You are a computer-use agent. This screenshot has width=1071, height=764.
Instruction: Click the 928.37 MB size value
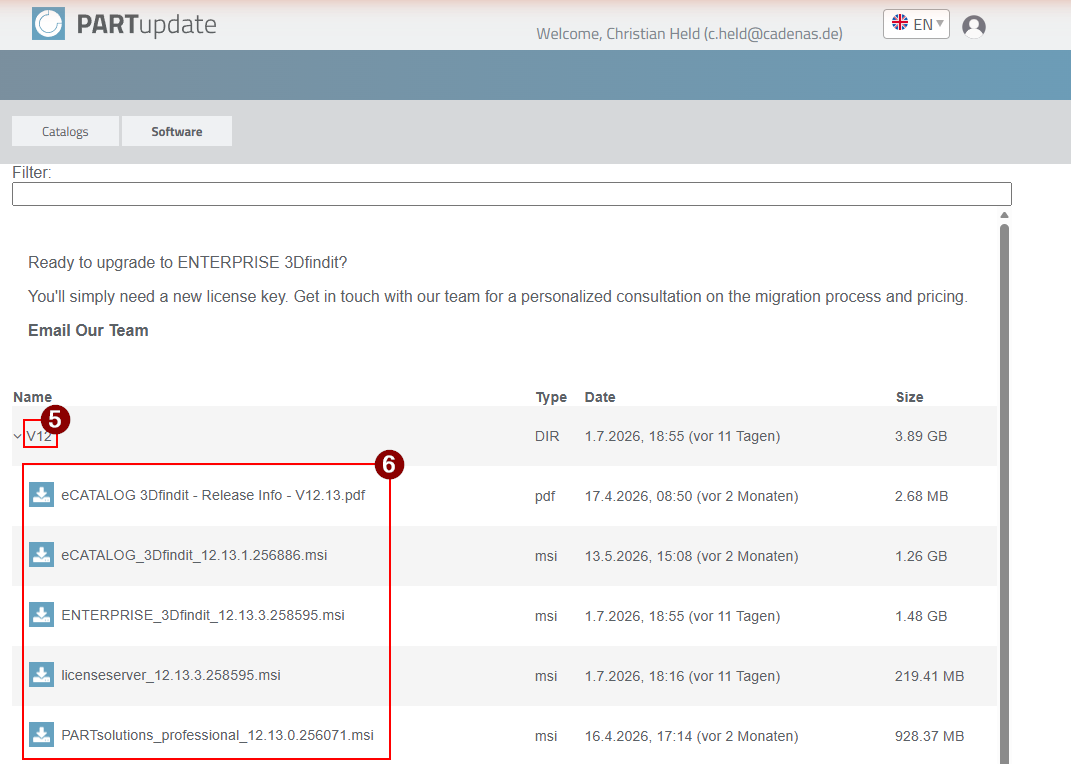point(930,737)
